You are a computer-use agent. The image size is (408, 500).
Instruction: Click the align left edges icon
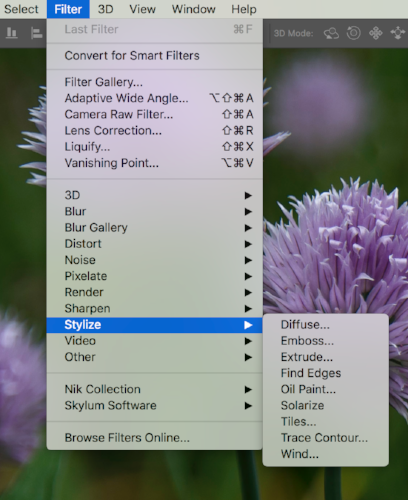pos(36,33)
